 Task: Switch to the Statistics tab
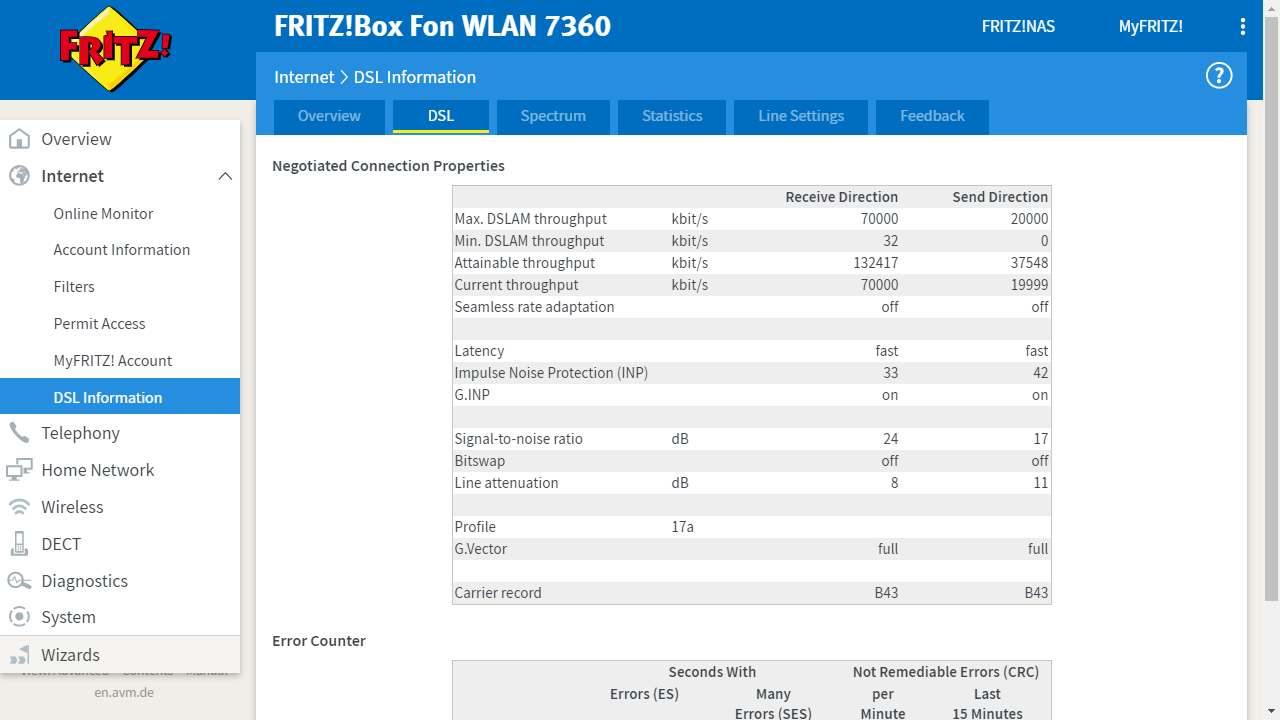coord(672,116)
